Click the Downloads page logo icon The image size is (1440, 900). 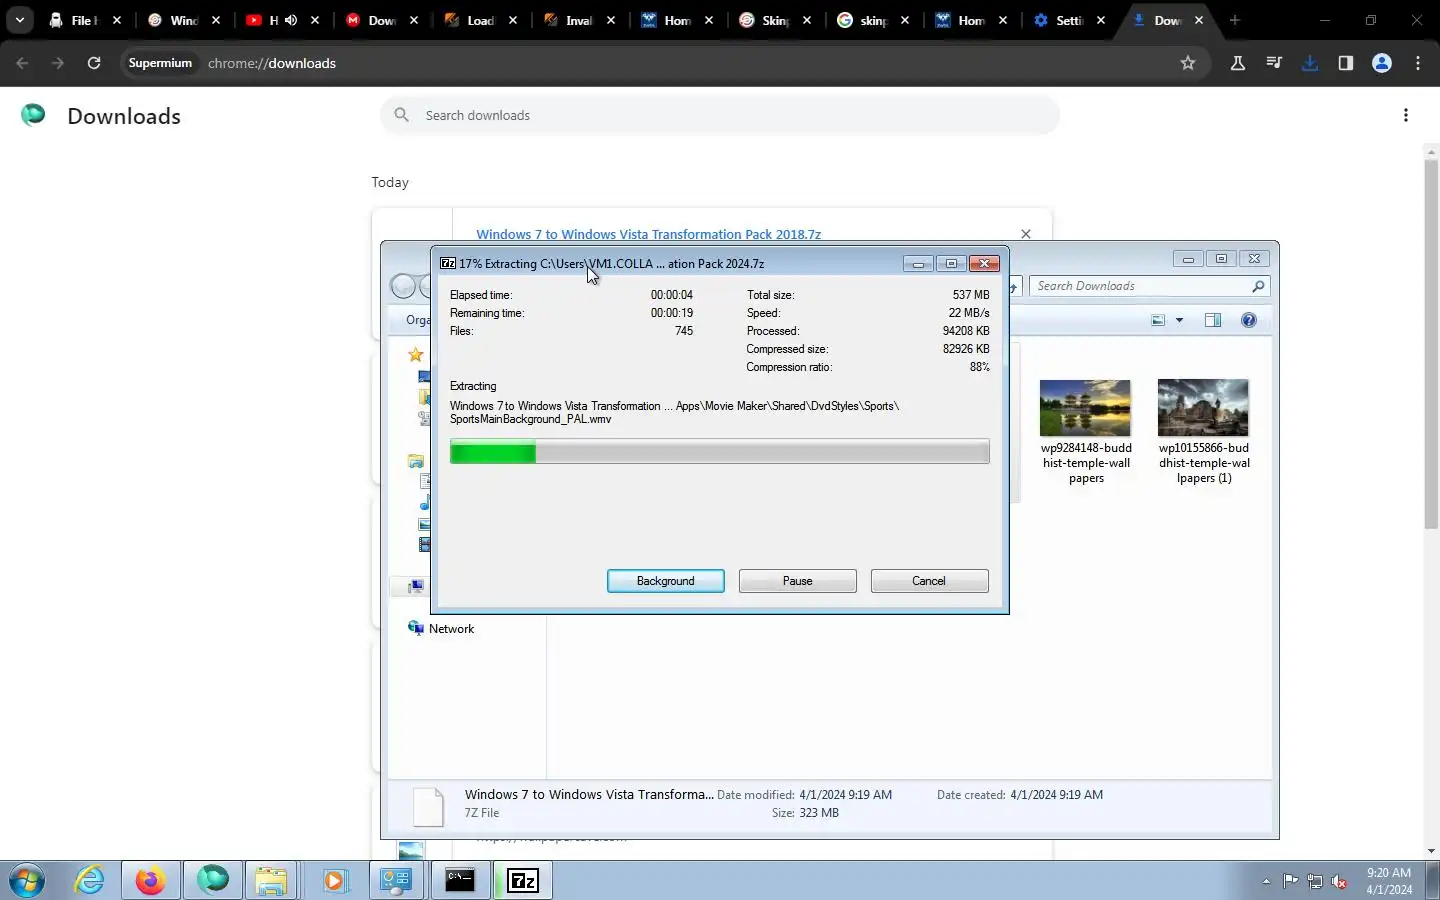[33, 115]
